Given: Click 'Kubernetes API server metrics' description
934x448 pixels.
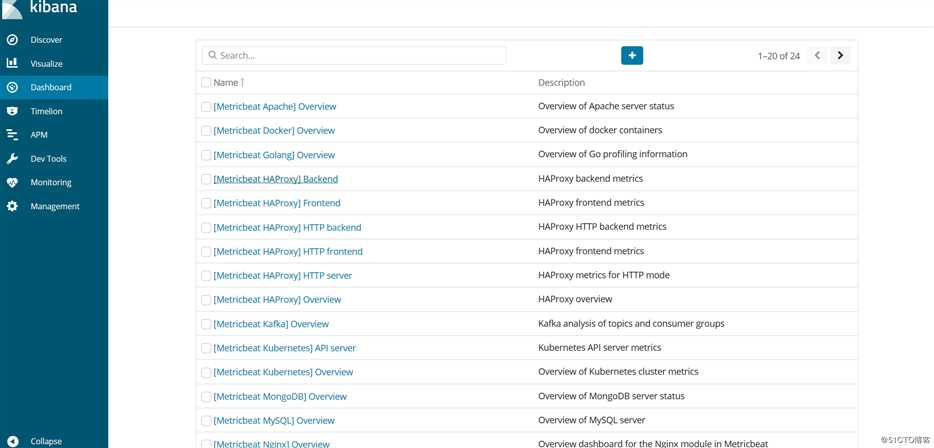Looking at the screenshot, I should click(599, 347).
